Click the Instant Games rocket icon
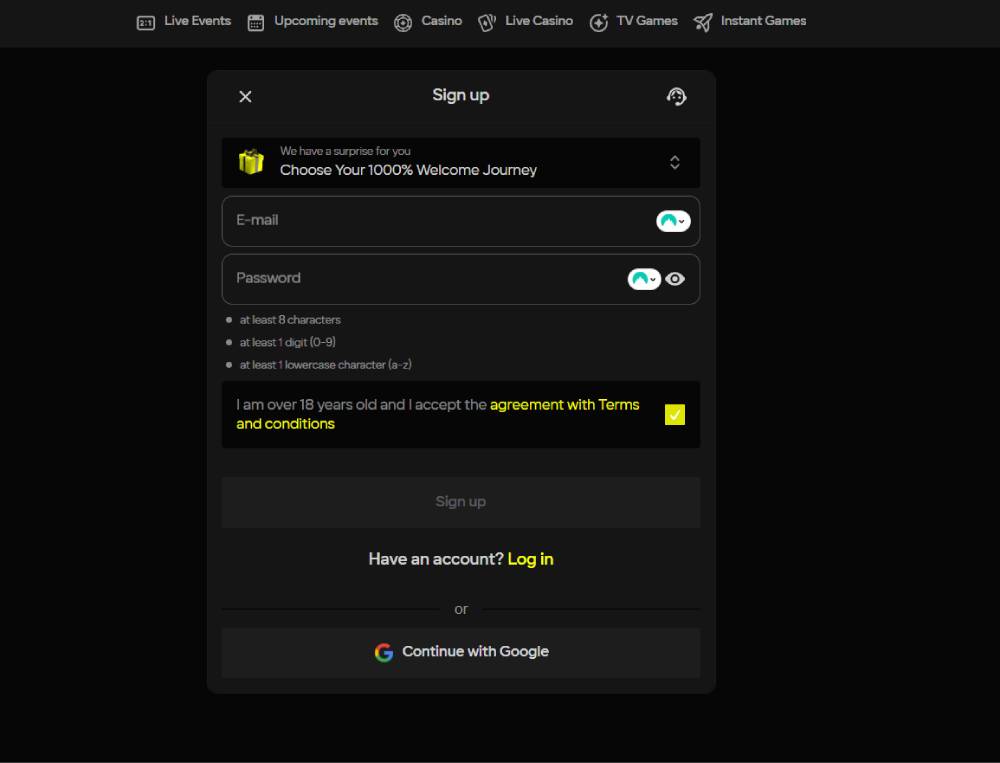 (x=703, y=22)
